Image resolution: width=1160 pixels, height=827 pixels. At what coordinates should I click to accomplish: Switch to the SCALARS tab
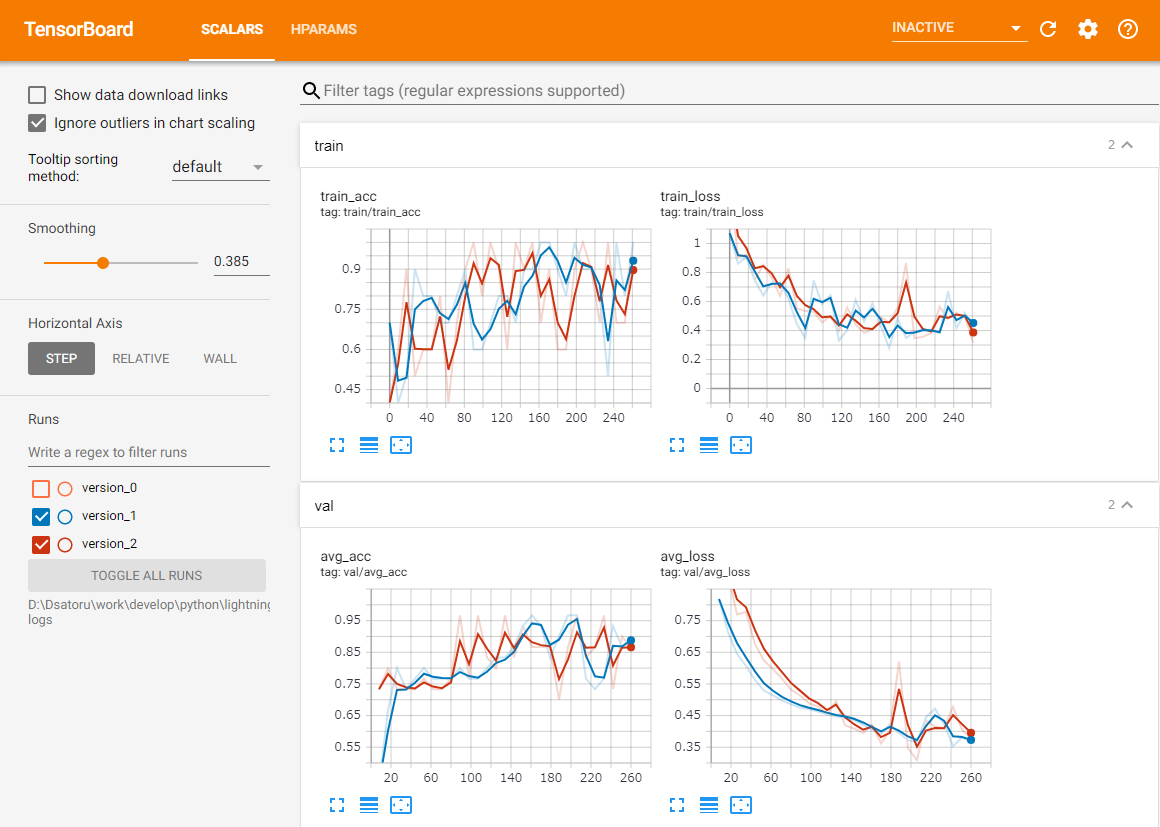pyautogui.click(x=232, y=30)
